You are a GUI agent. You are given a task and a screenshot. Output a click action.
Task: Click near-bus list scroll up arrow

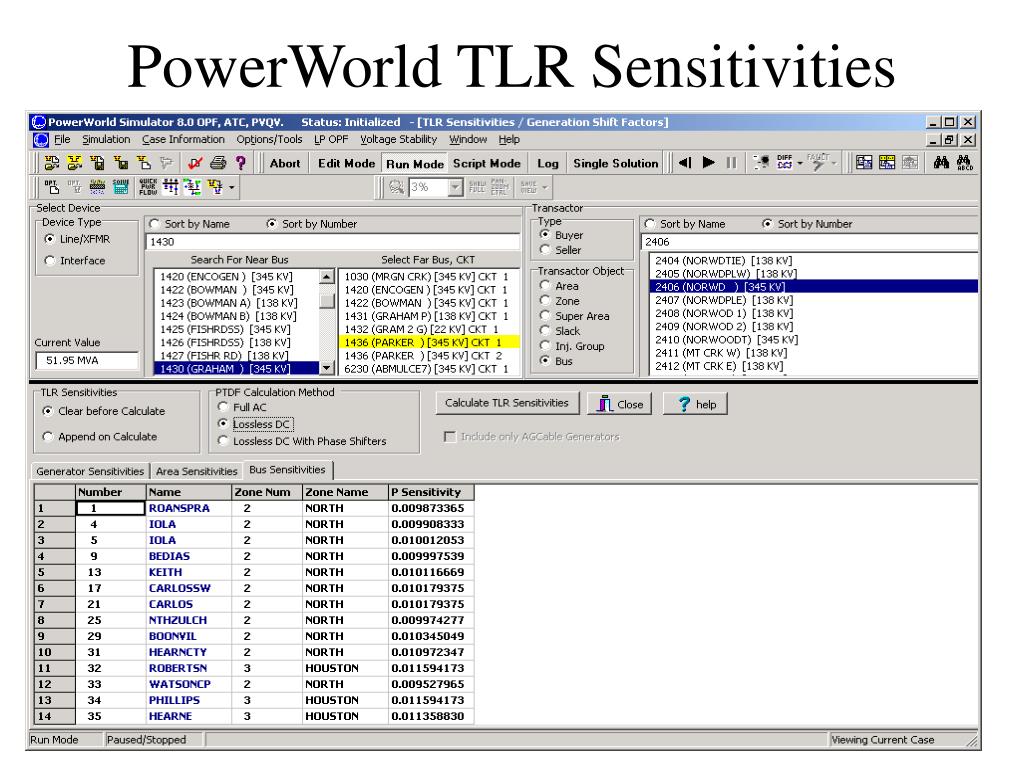(327, 277)
